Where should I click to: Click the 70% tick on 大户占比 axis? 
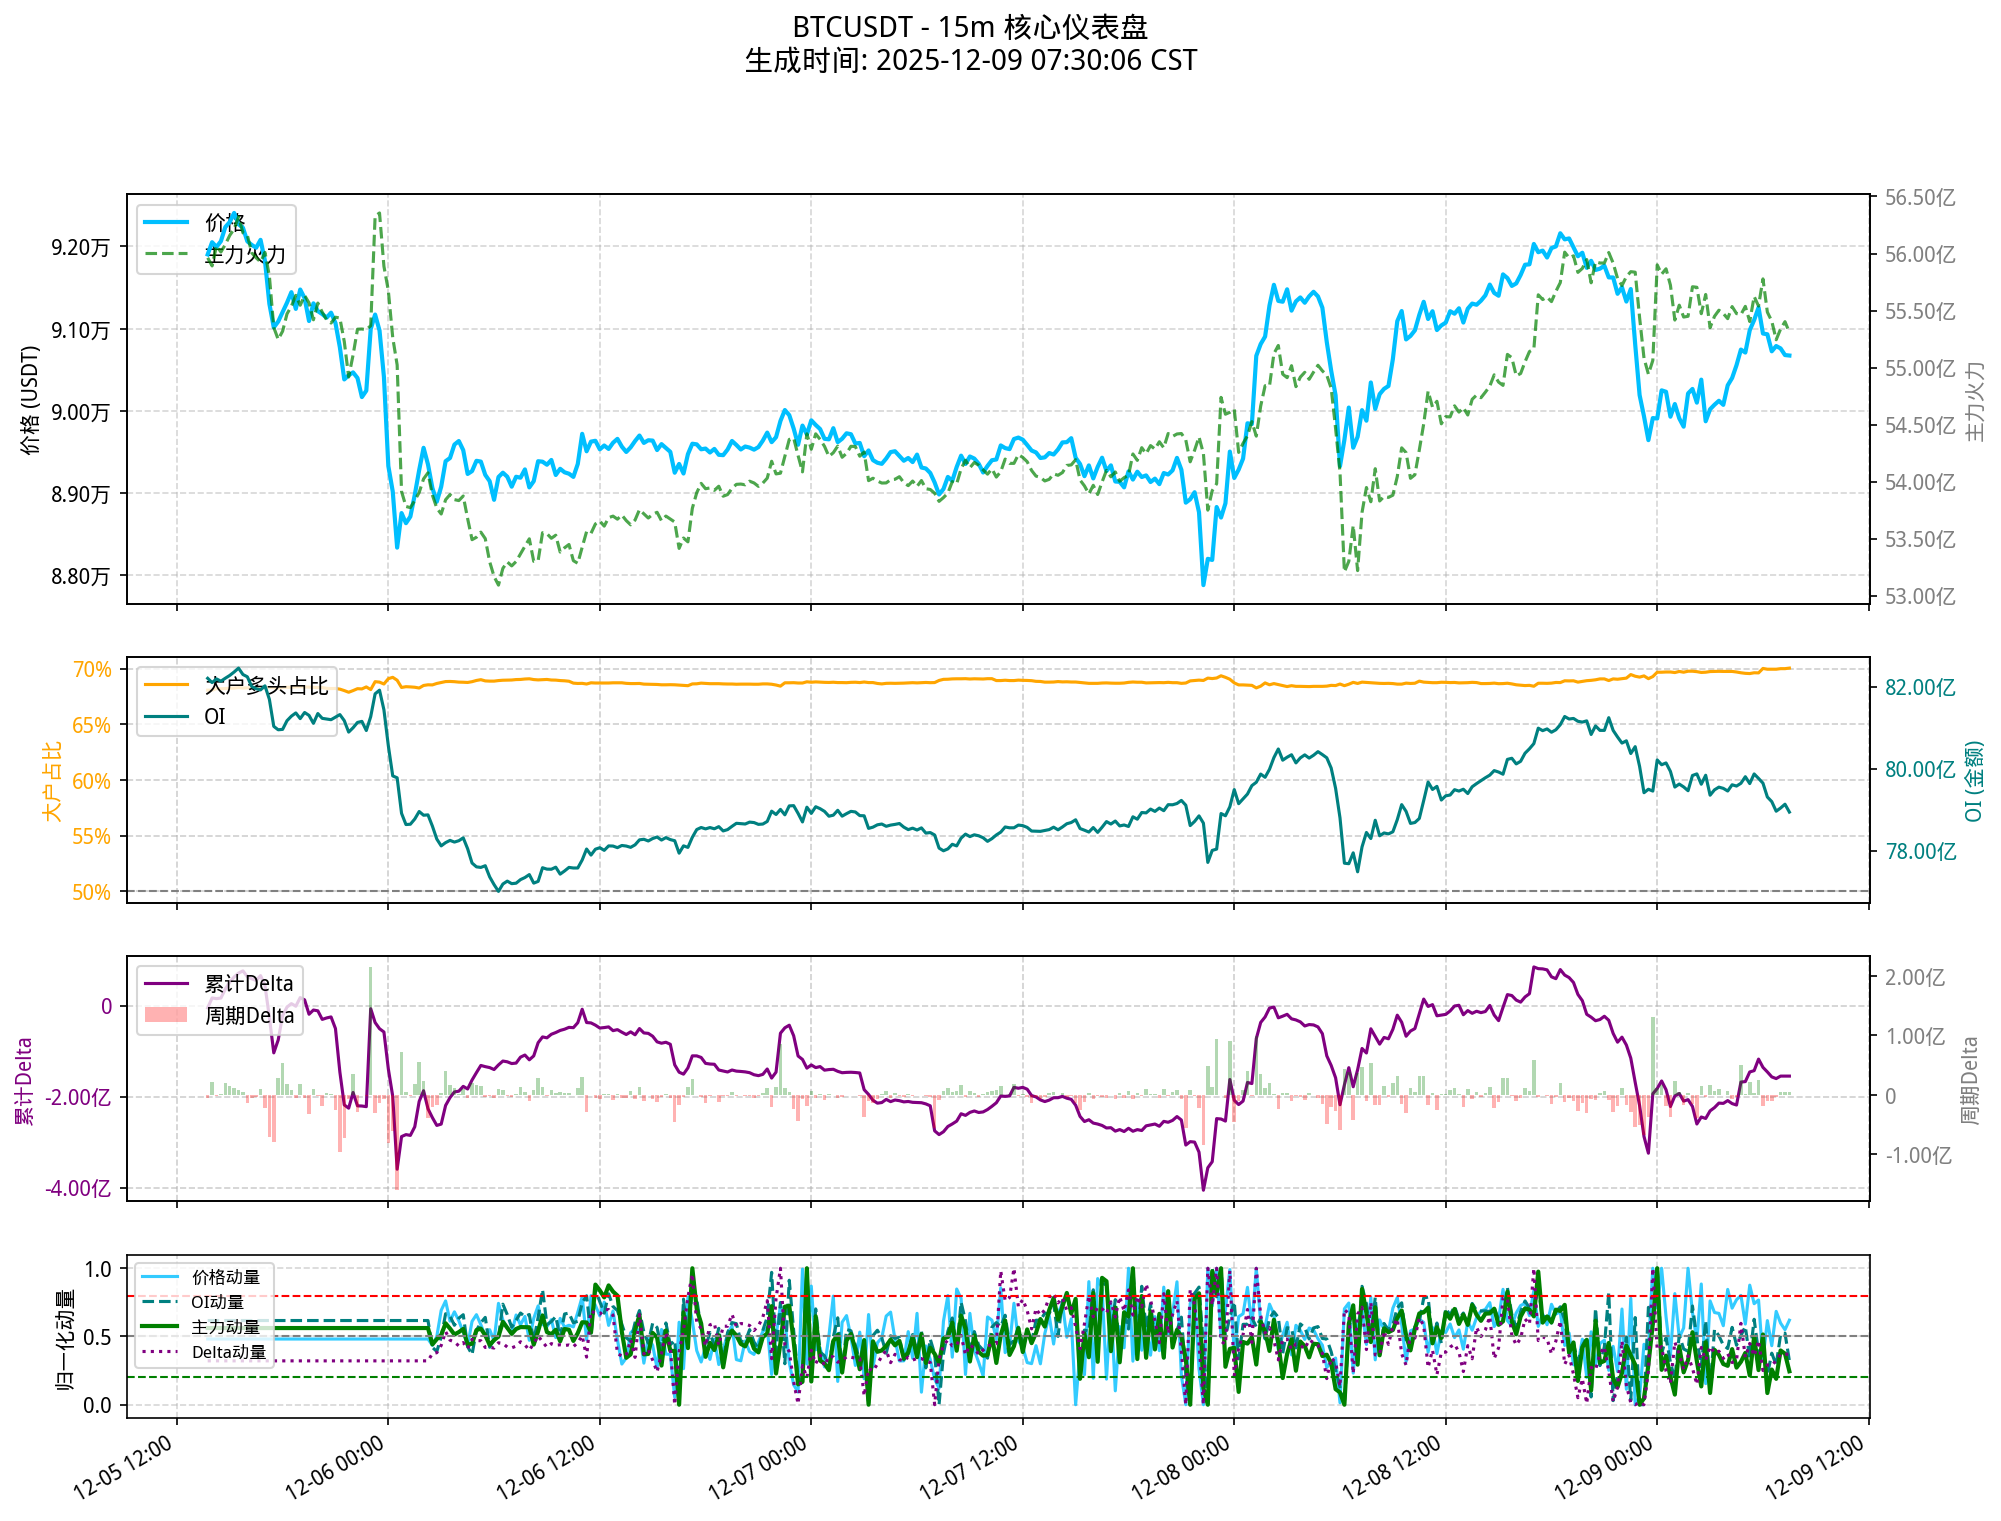click(92, 669)
